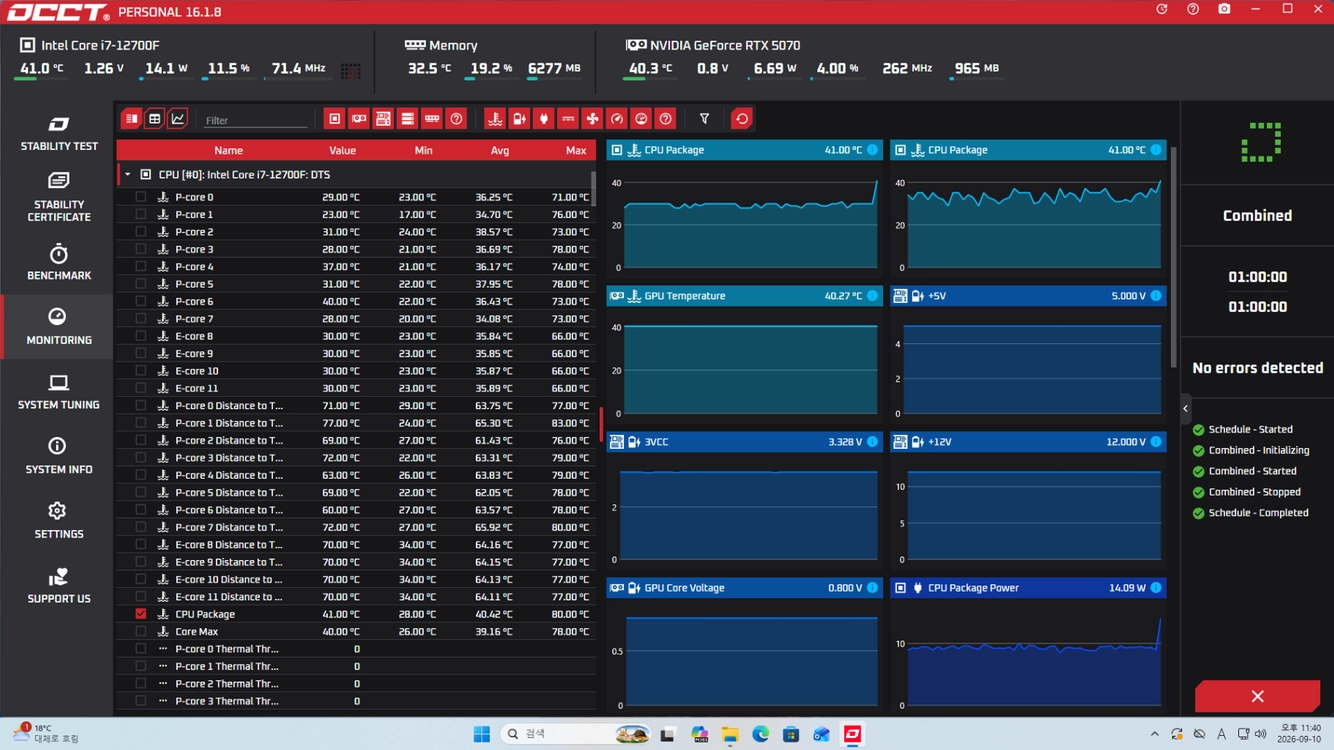Select the Monitoring section
This screenshot has width=1334, height=750.
59,327
